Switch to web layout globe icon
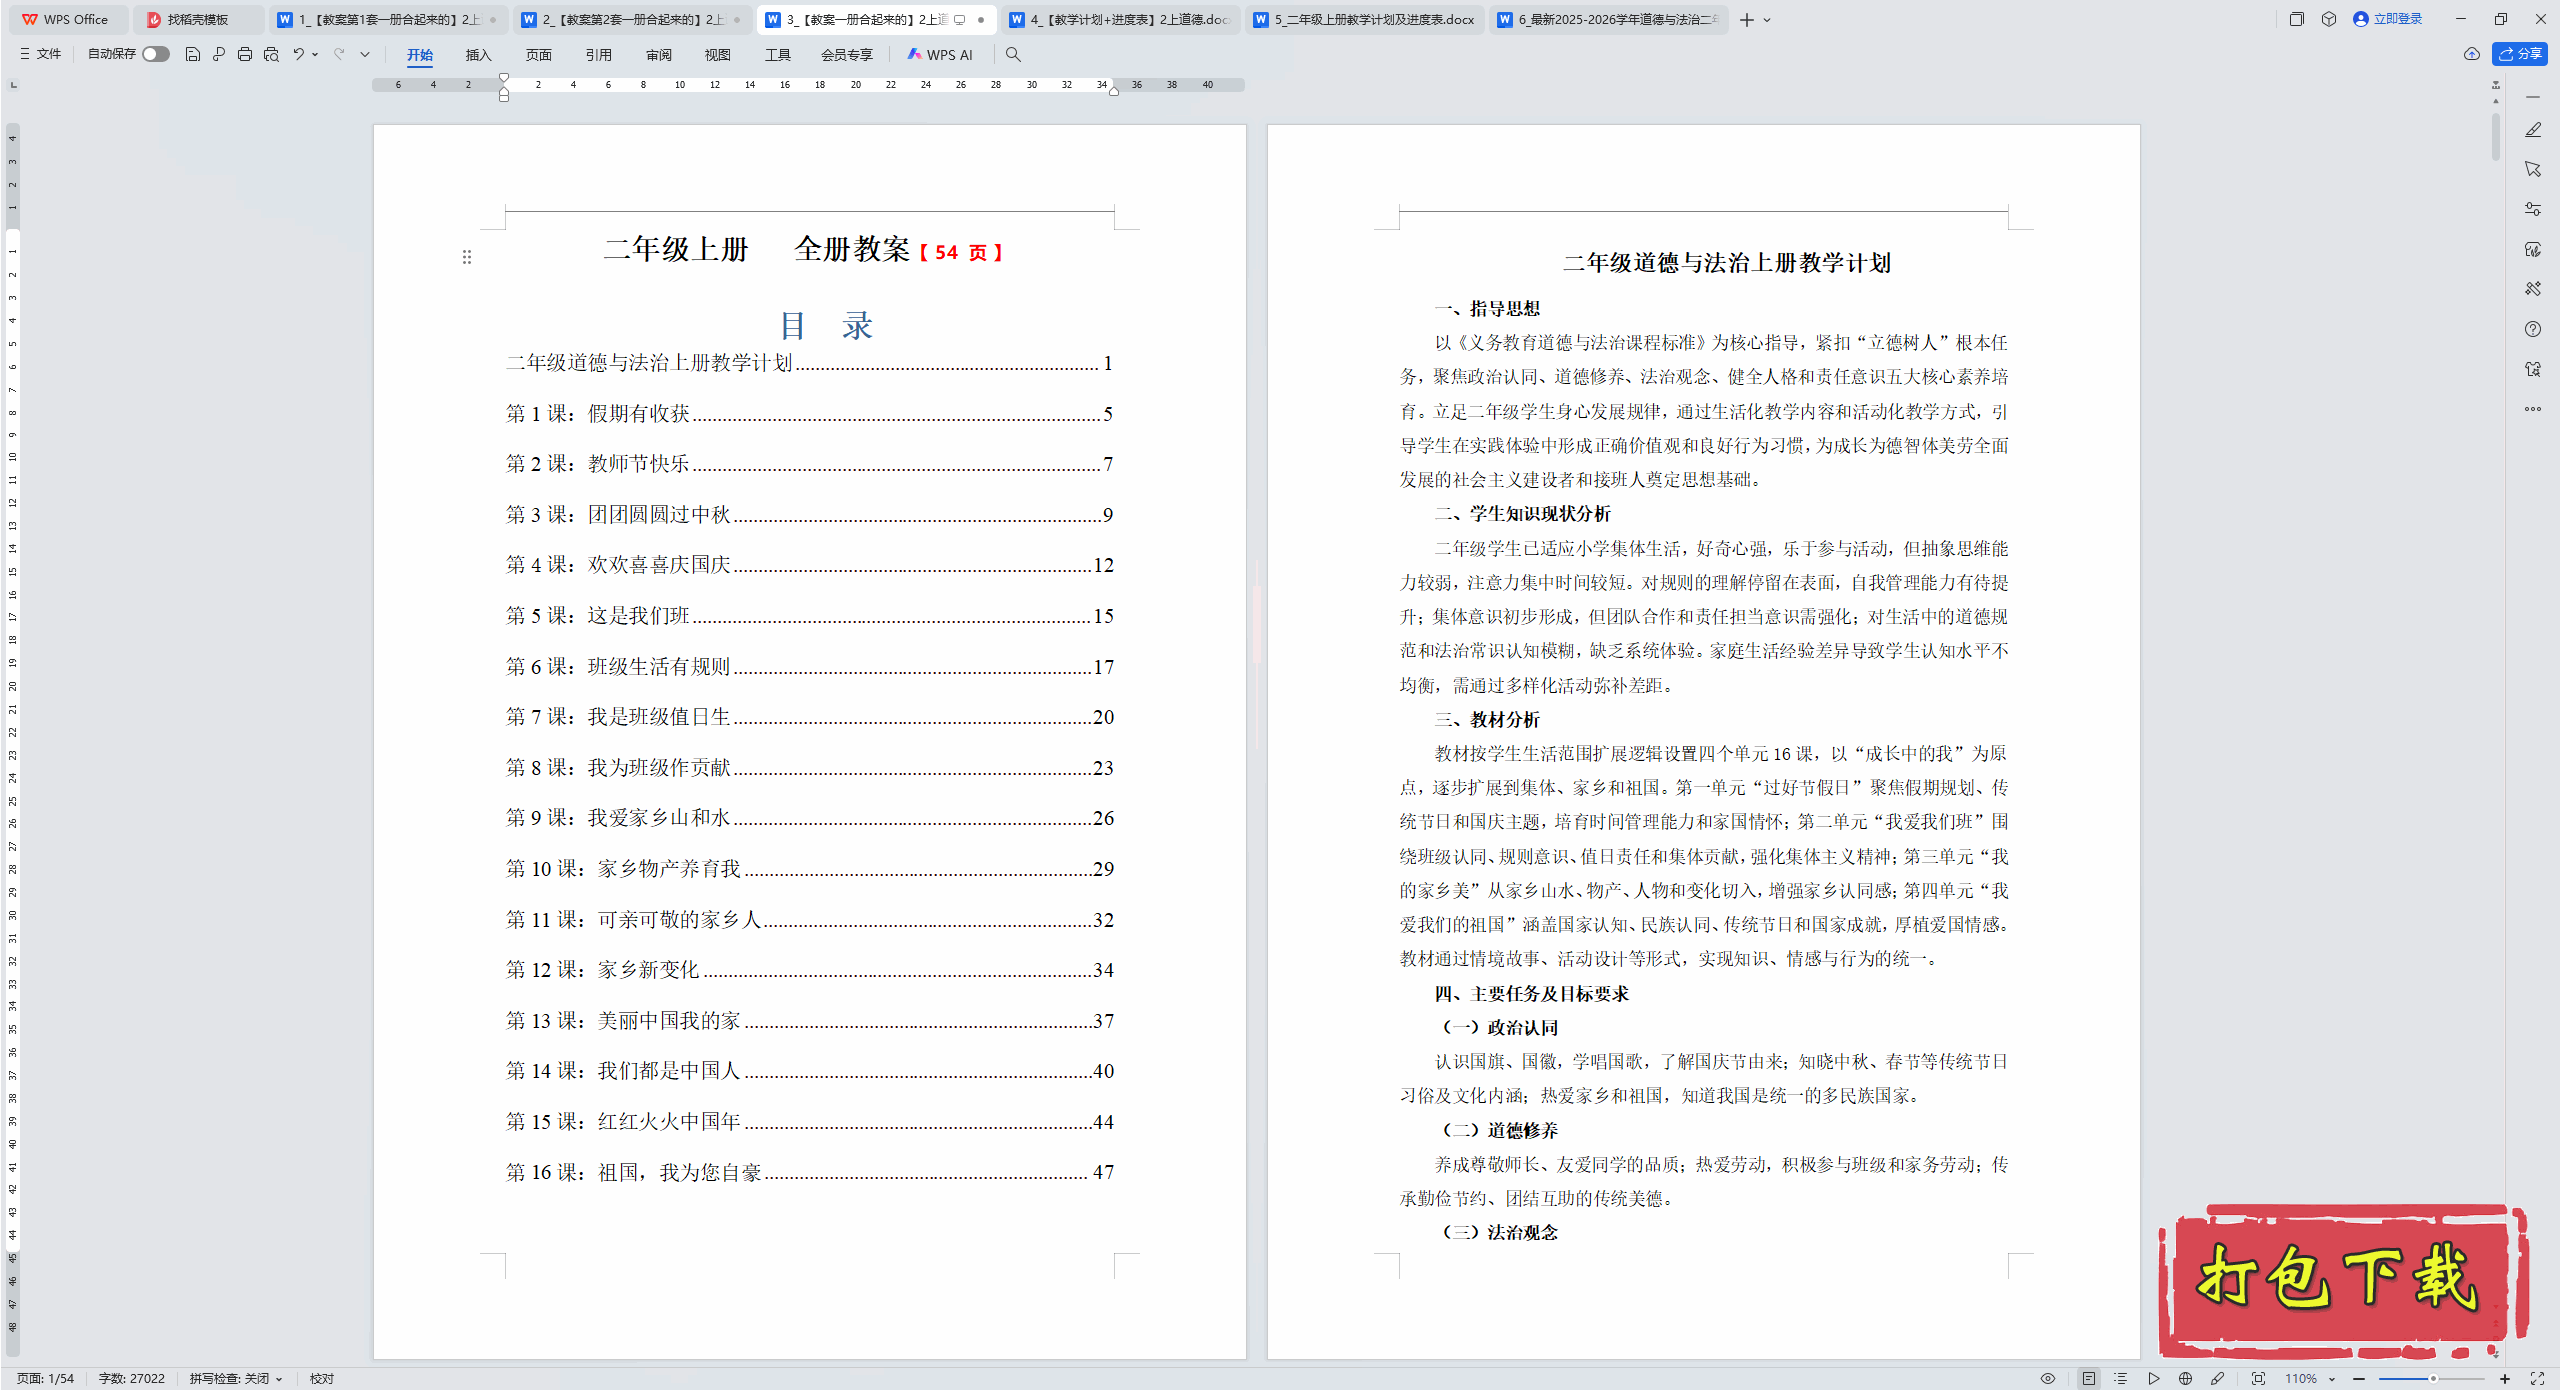 click(2186, 1378)
